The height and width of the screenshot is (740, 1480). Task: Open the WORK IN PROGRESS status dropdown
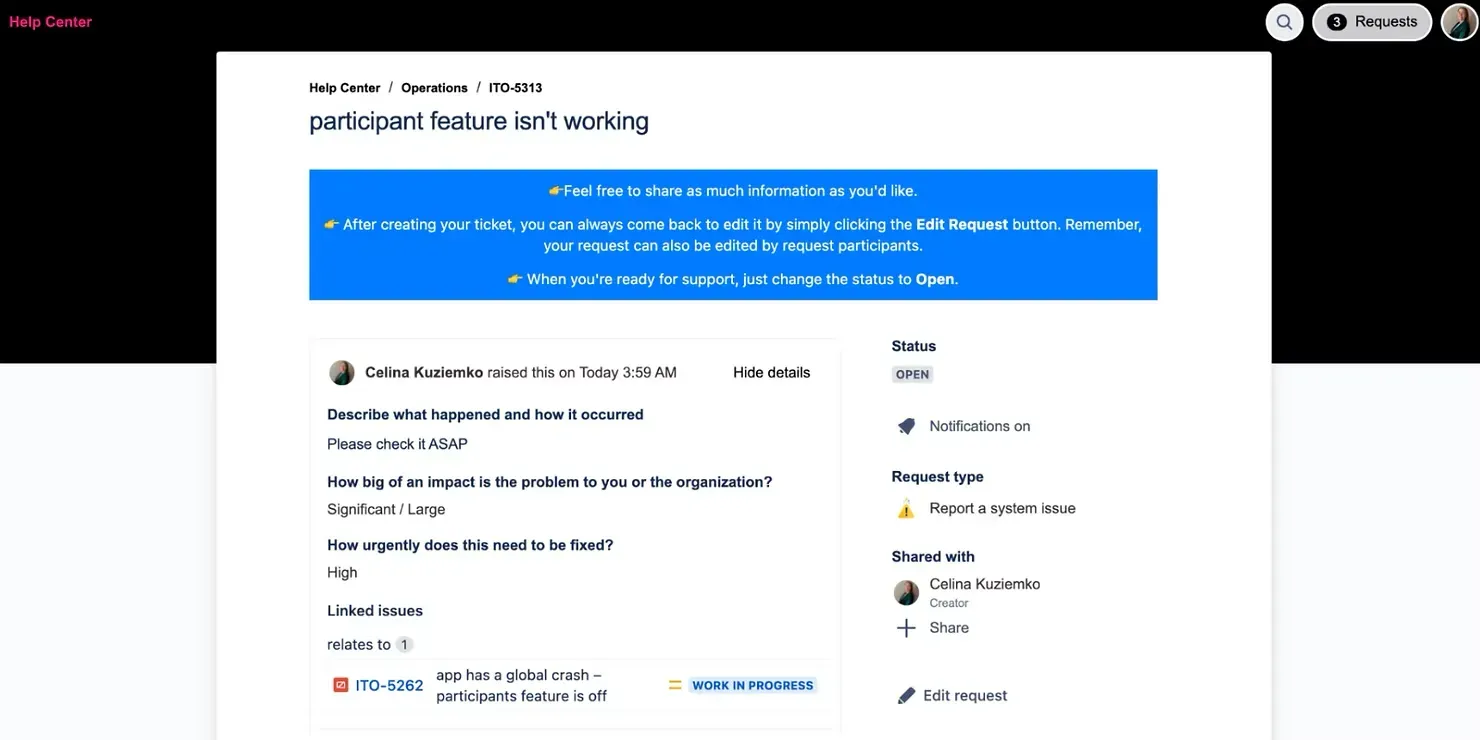752,685
